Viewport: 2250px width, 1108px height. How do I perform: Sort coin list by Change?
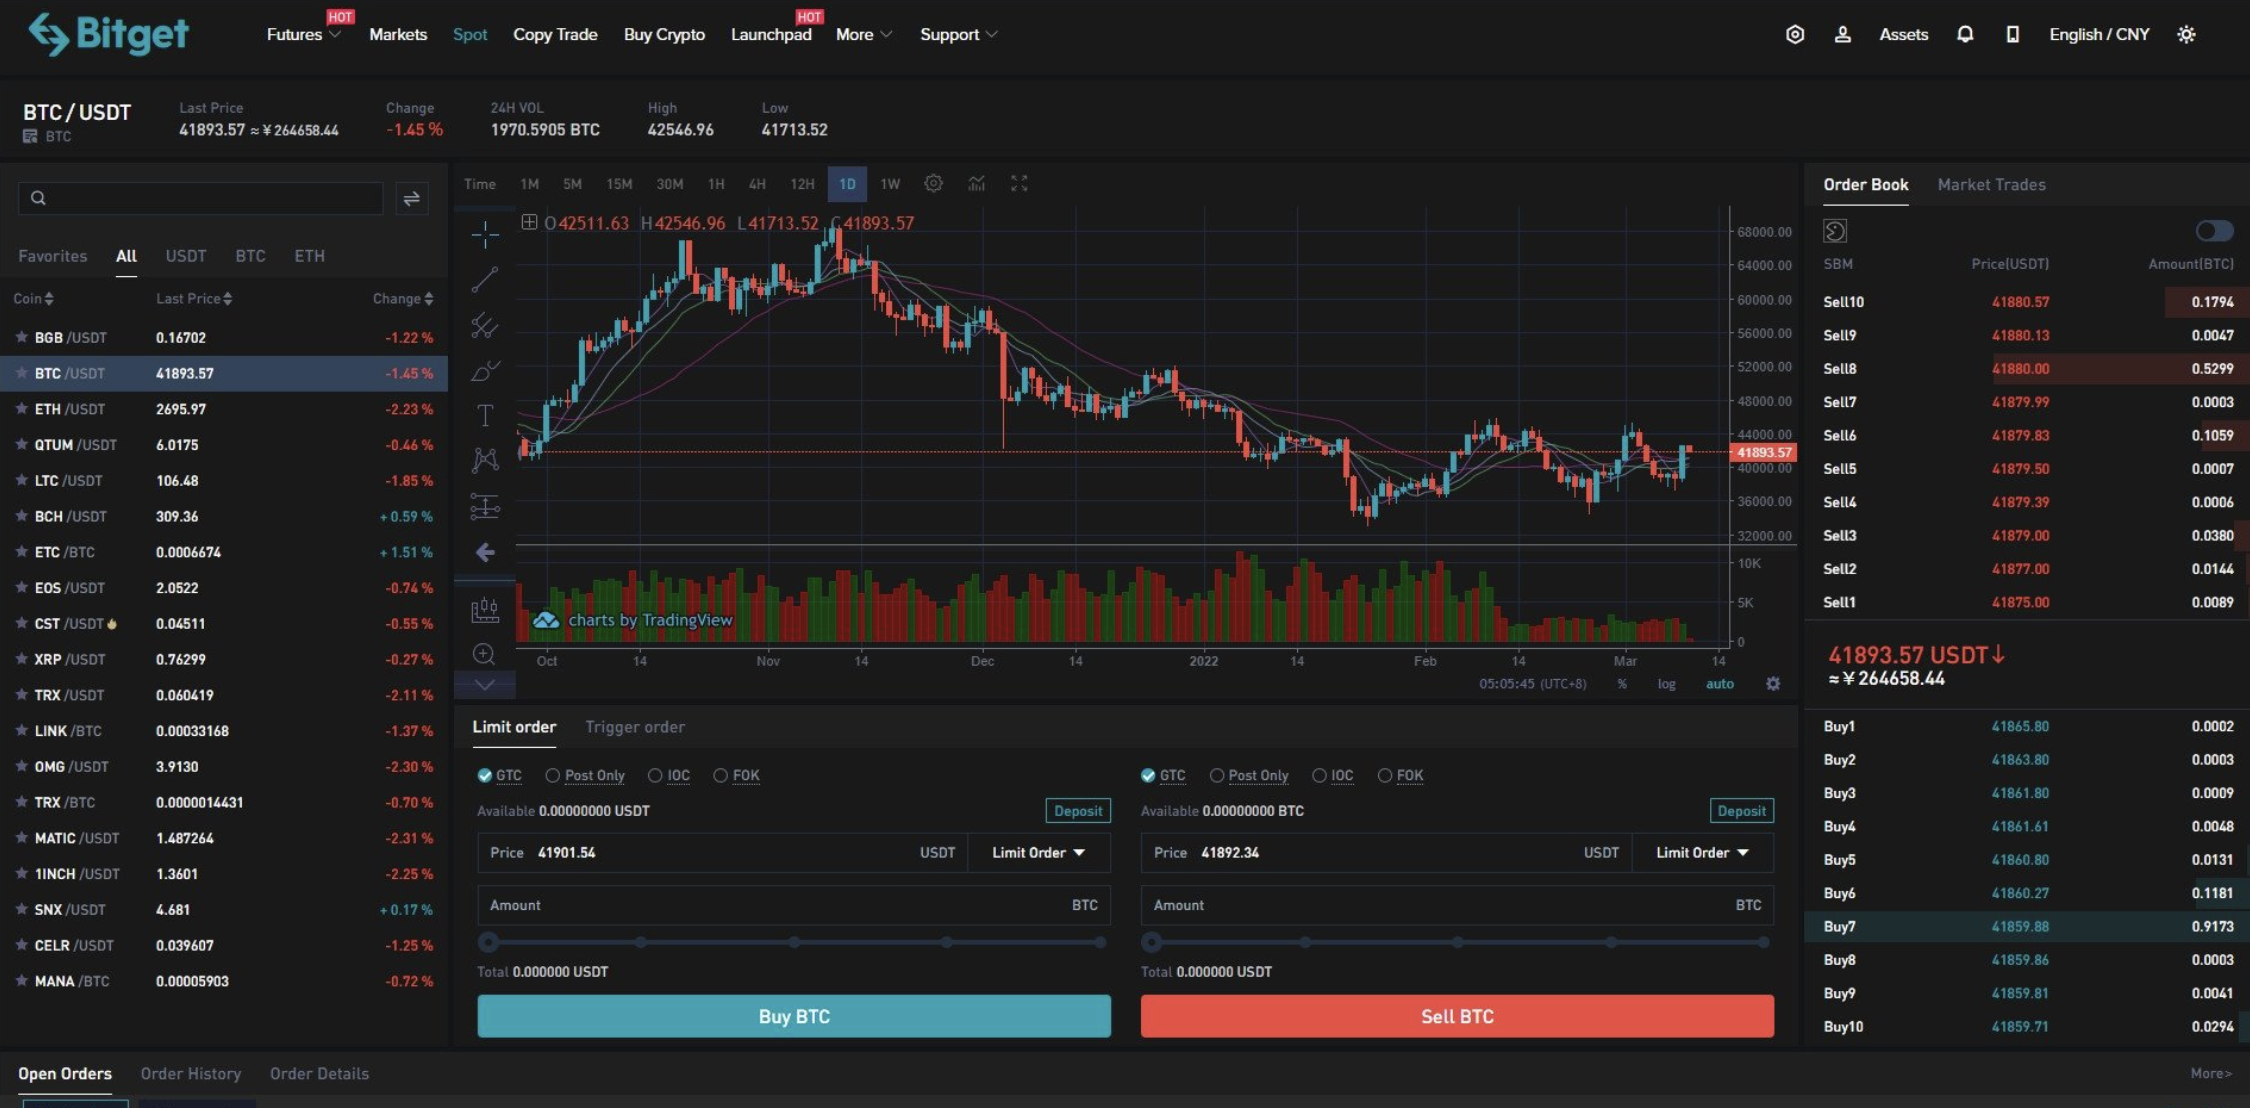pyautogui.click(x=403, y=298)
